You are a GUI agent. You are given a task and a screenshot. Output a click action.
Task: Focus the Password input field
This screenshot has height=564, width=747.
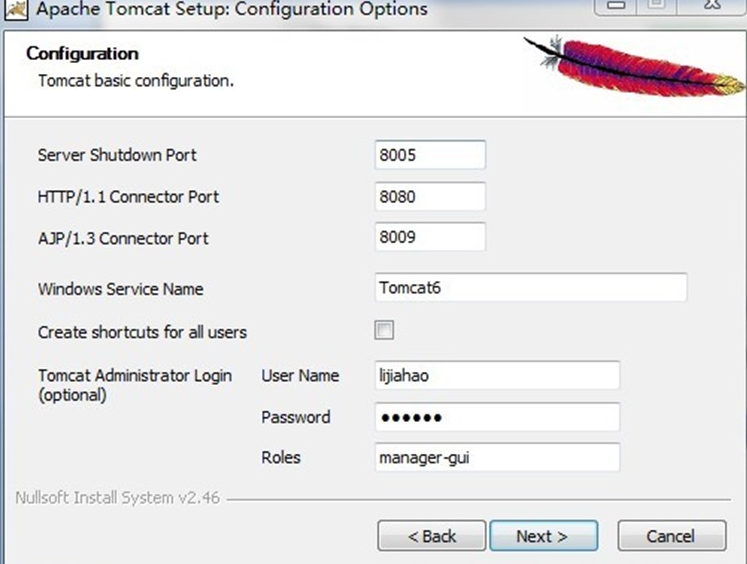(497, 417)
